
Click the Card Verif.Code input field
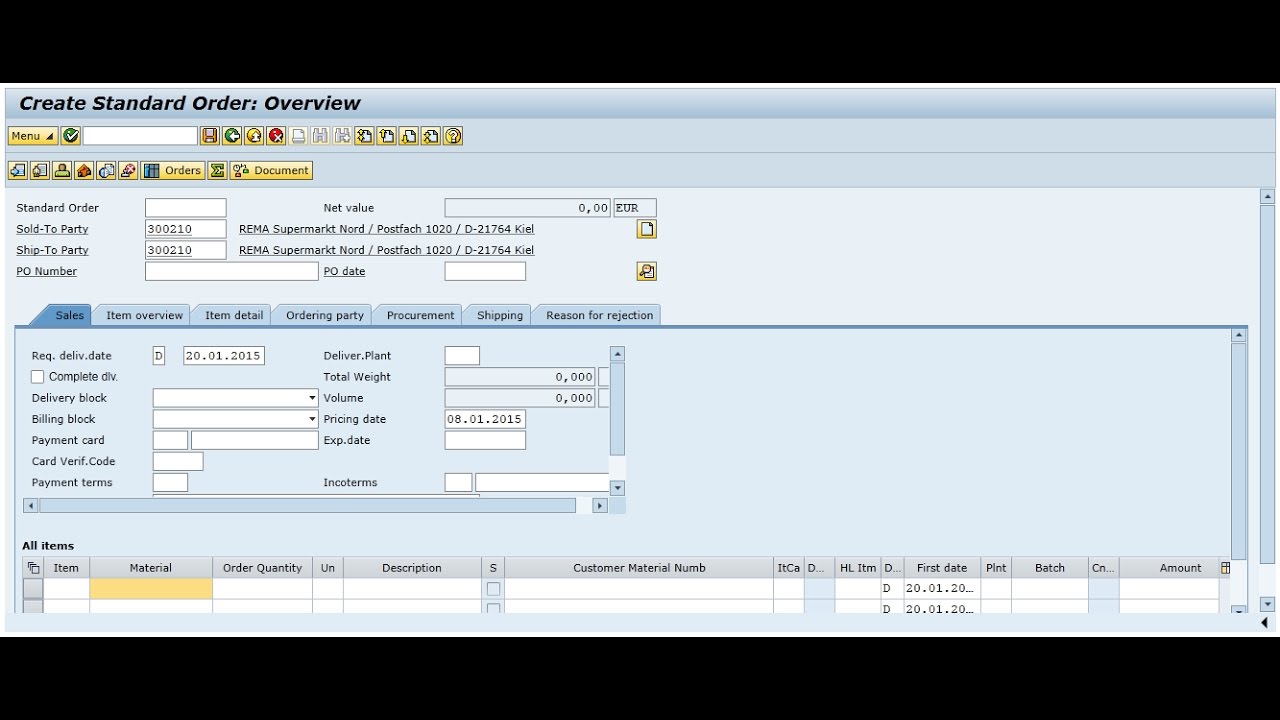click(x=178, y=461)
